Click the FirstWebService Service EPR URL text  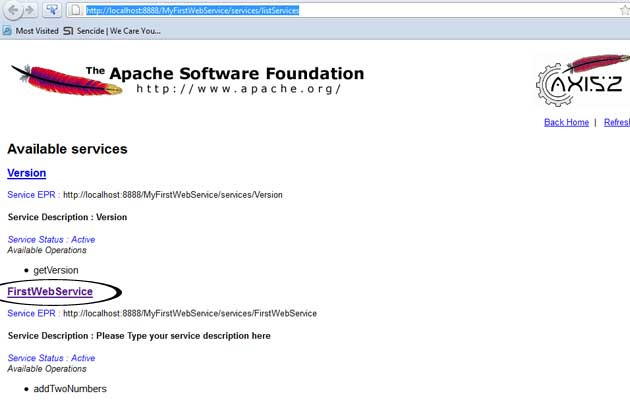[190, 313]
